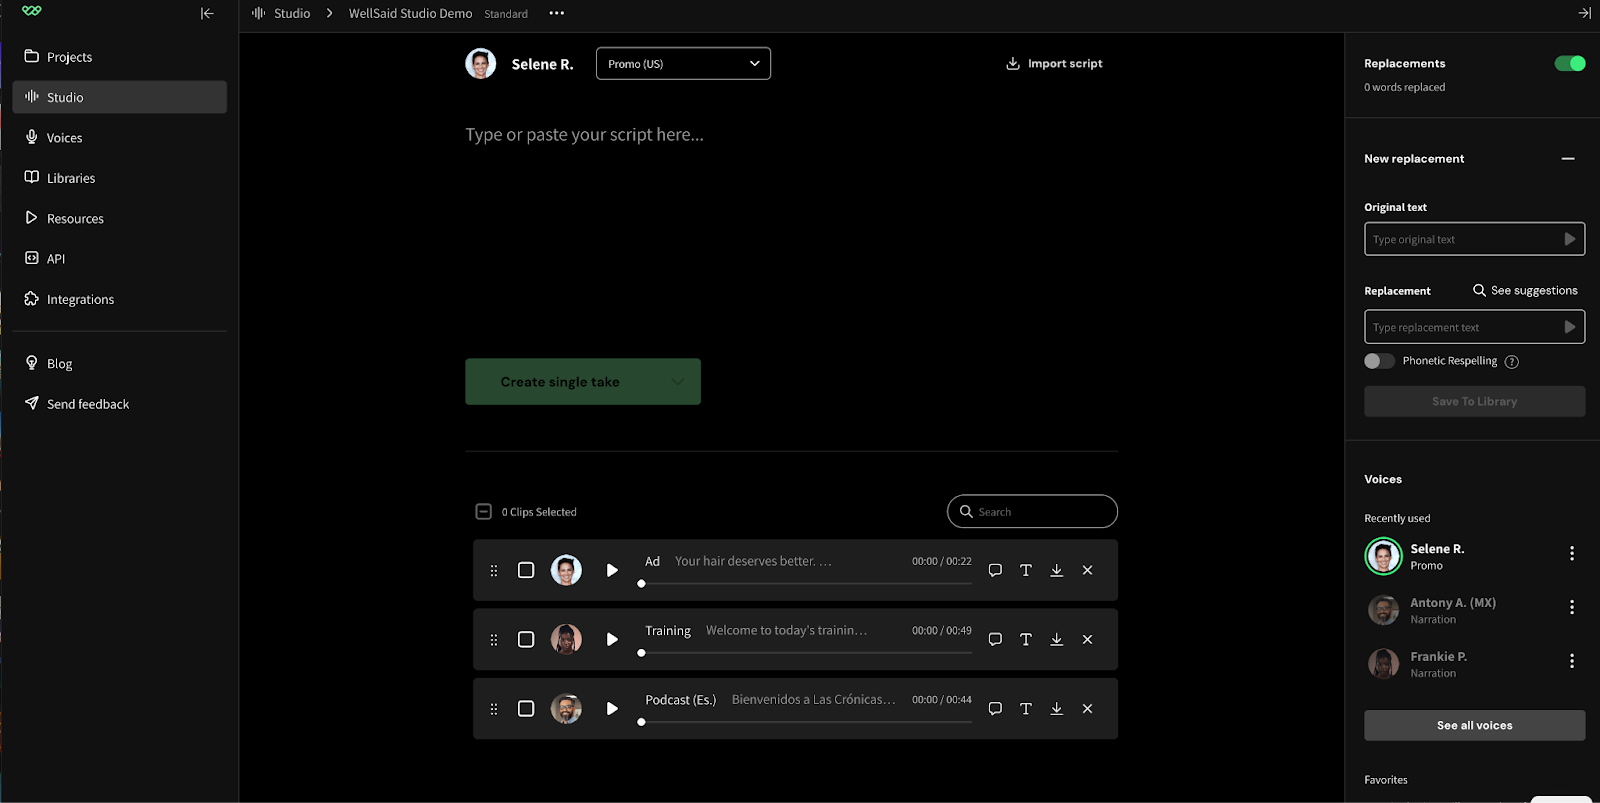The height and width of the screenshot is (803, 1600).
Task: Delete the Podcast (Es.) clip
Action: (x=1087, y=708)
